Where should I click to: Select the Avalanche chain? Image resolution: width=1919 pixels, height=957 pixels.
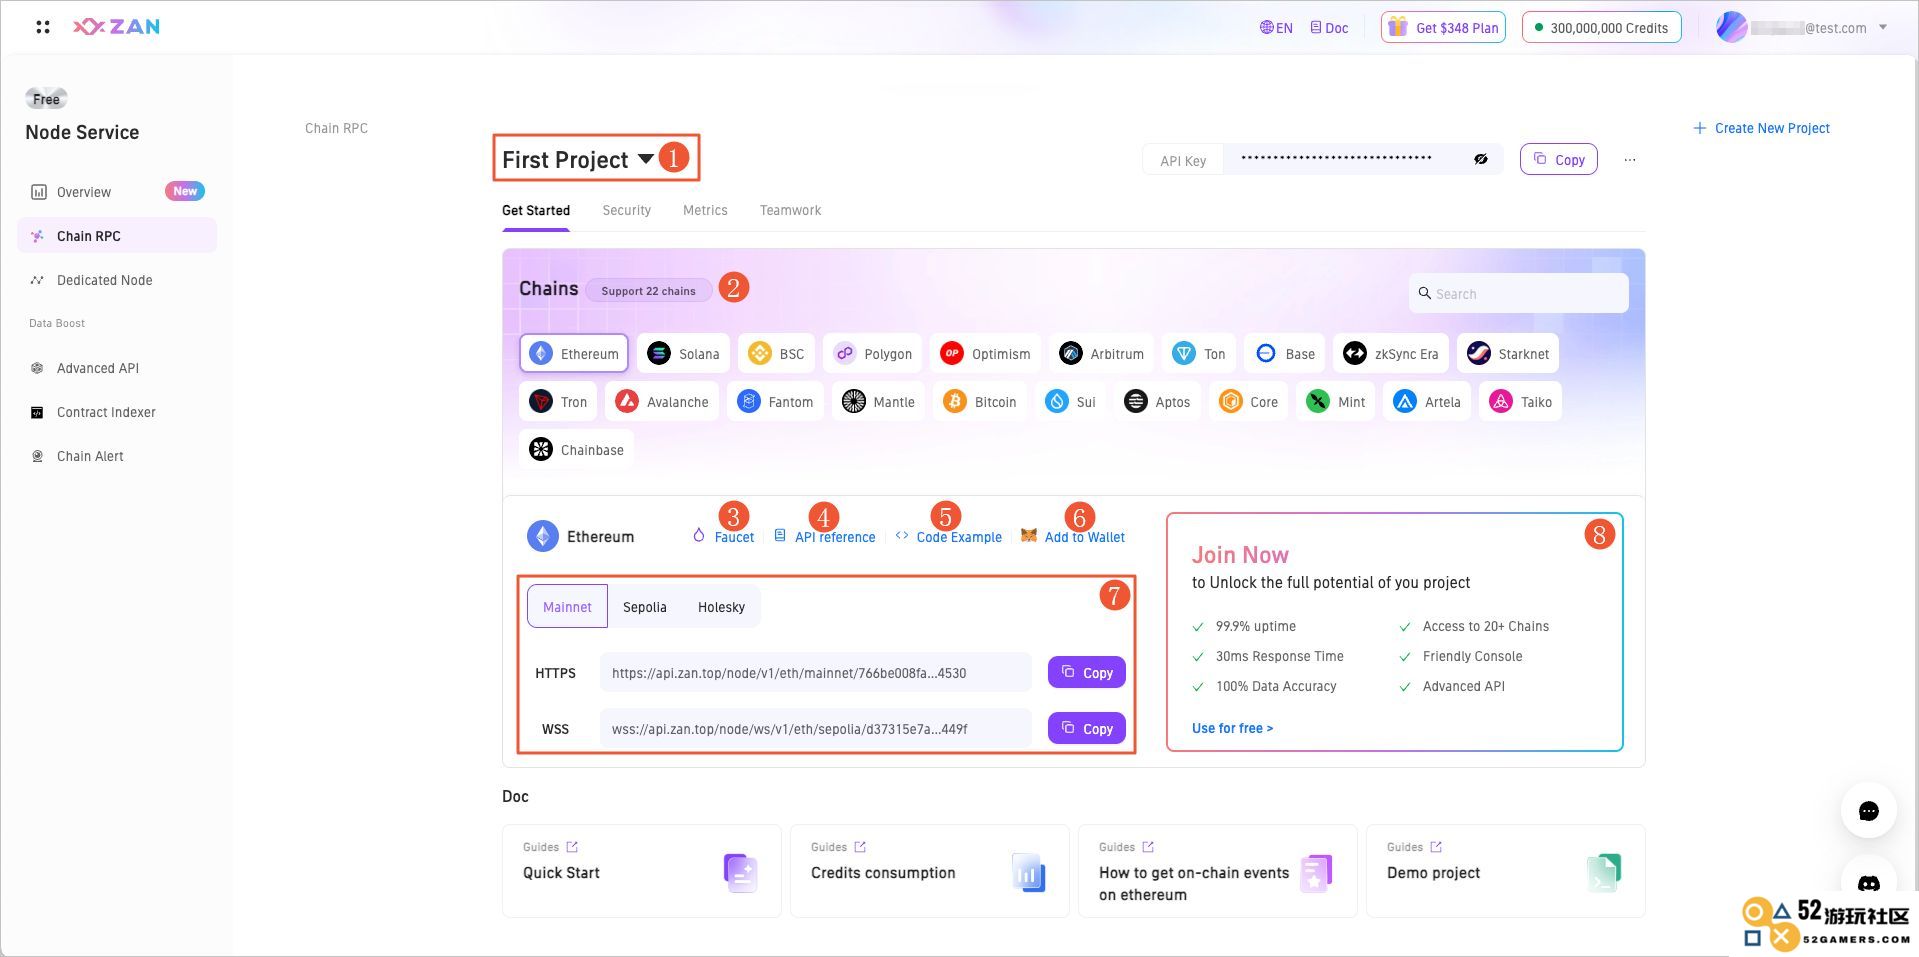(x=662, y=401)
